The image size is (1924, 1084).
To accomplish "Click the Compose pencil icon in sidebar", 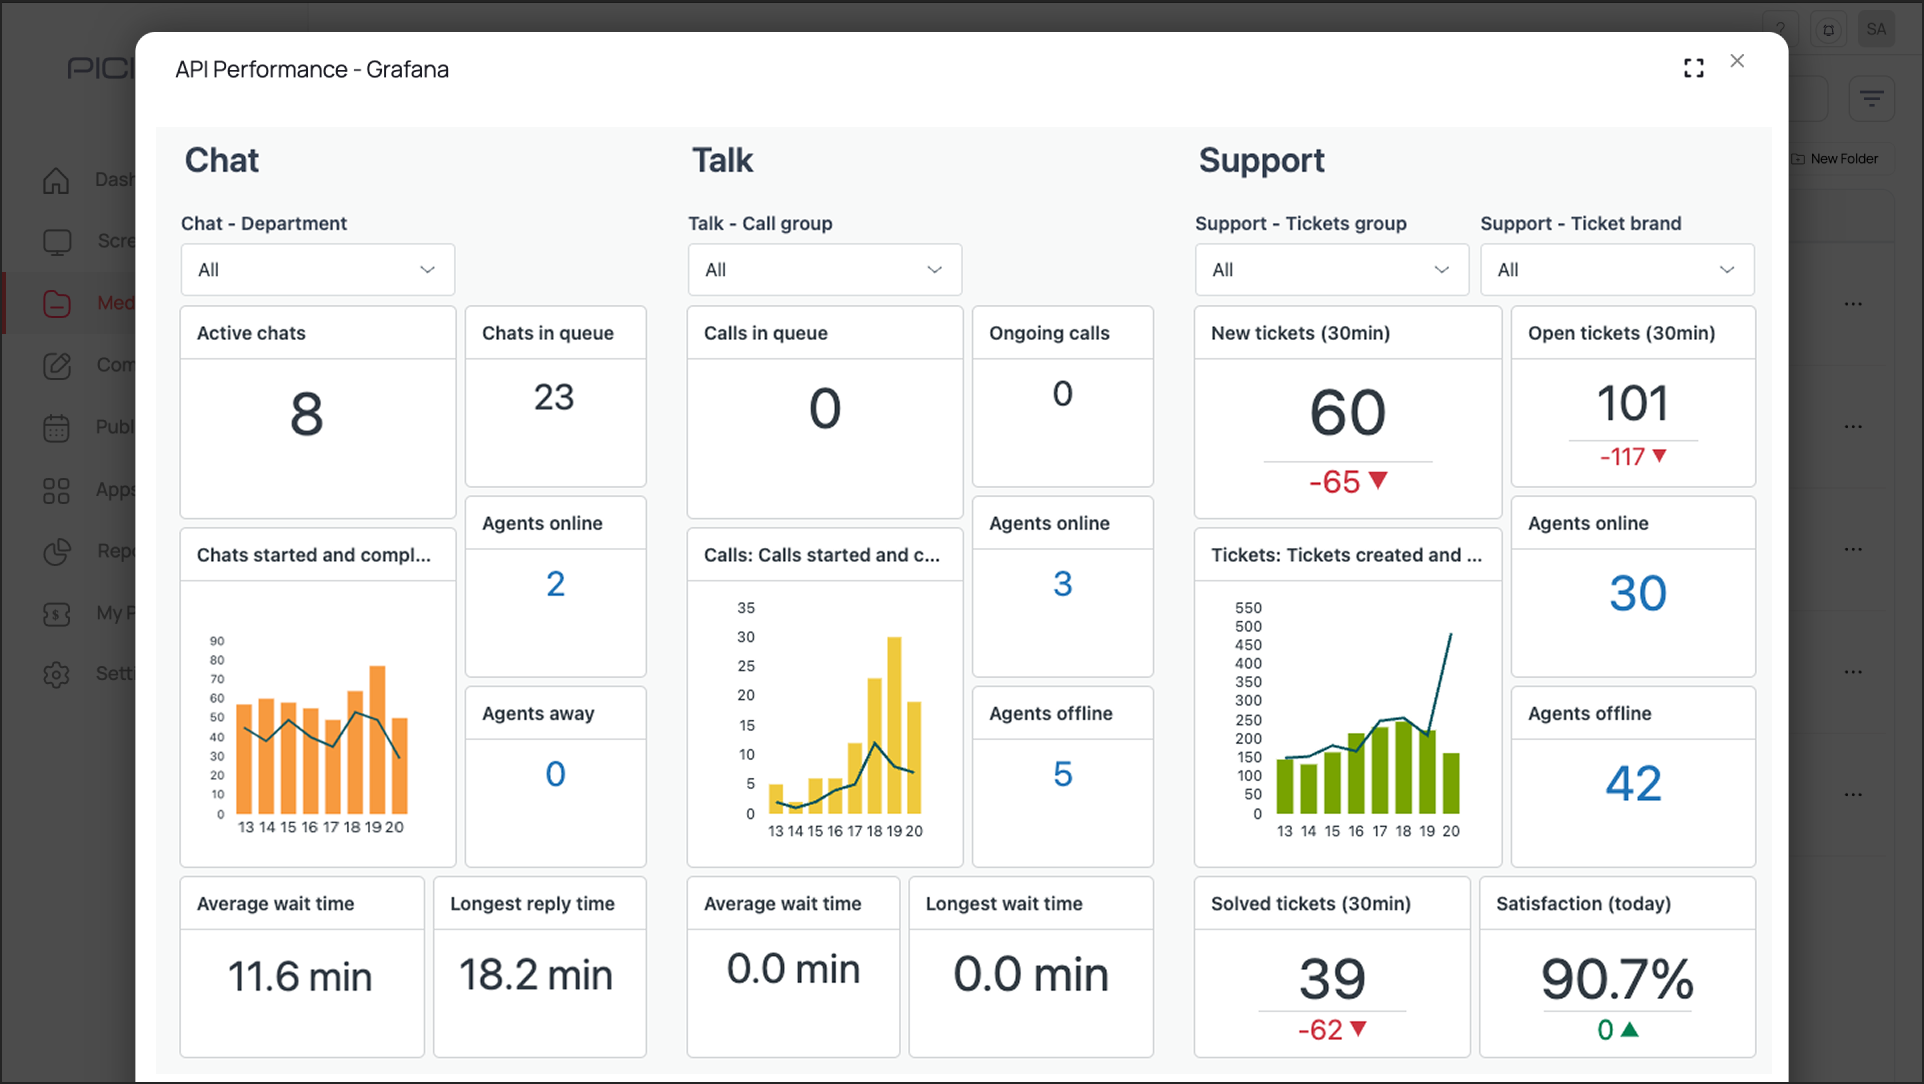I will coord(57,365).
